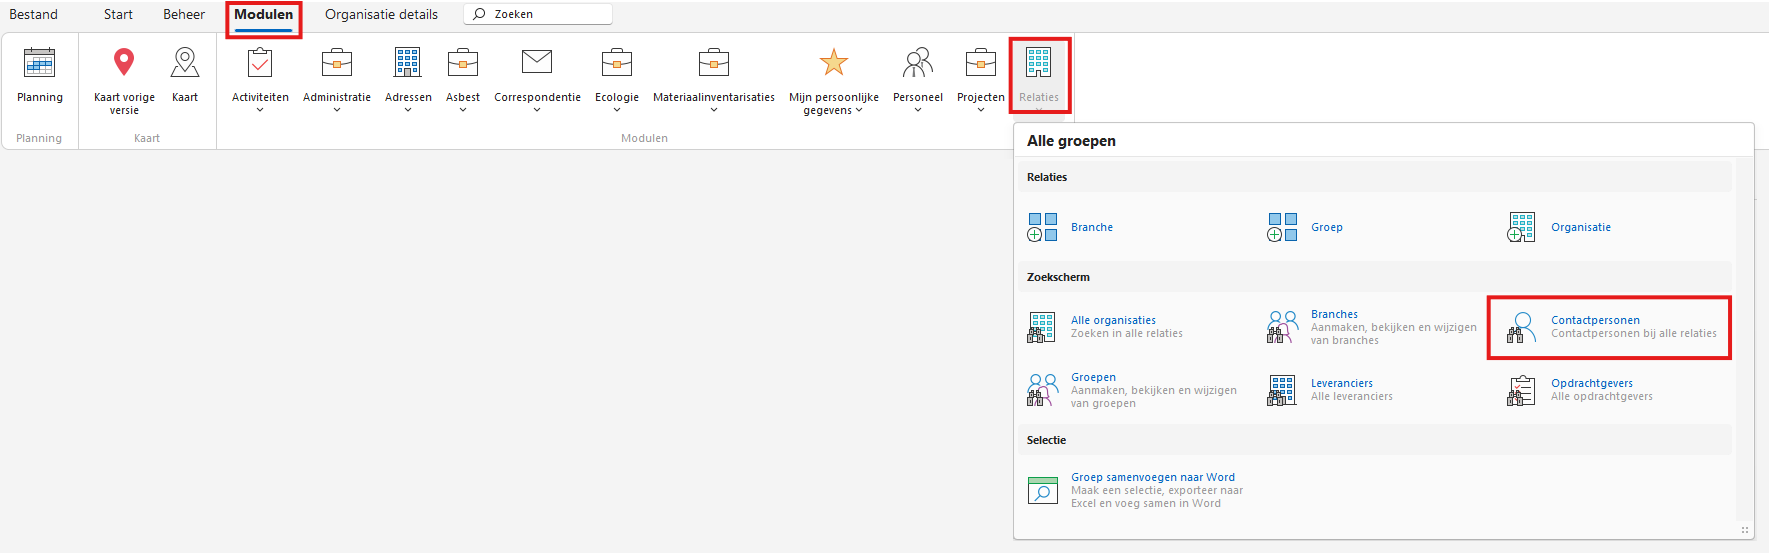Screen dimensions: 1769x553
Task: Open the Activiteiten clipboard icon
Action: tap(260, 63)
